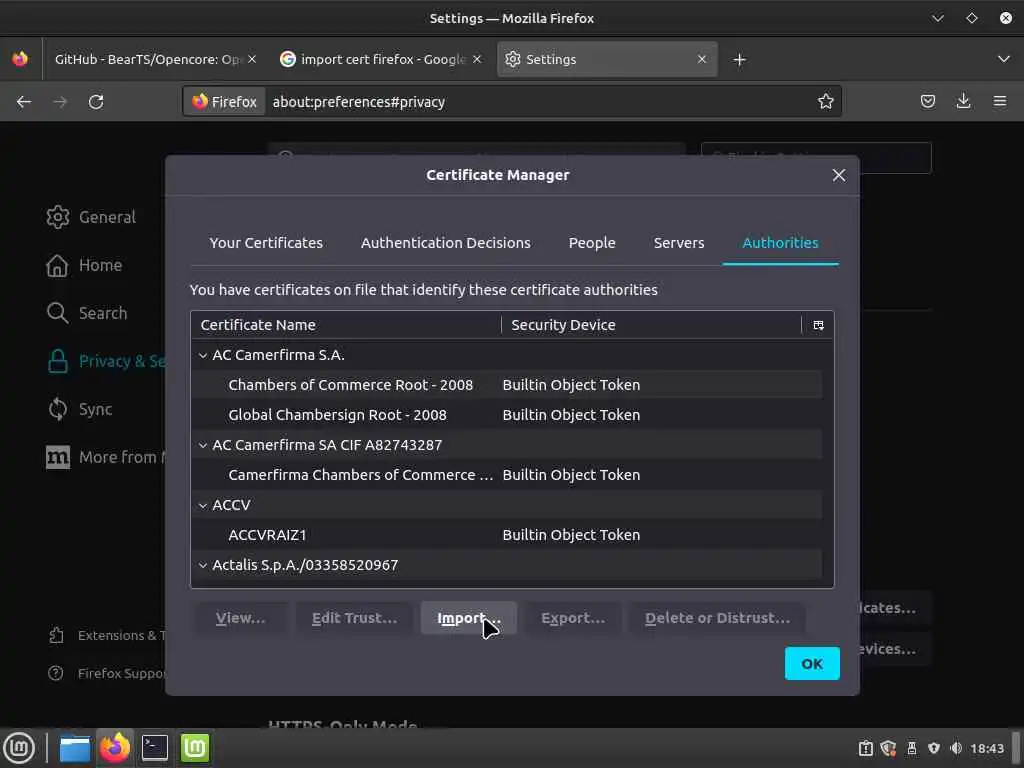Open the Downloads panel icon
The image size is (1024, 768).
tap(963, 101)
